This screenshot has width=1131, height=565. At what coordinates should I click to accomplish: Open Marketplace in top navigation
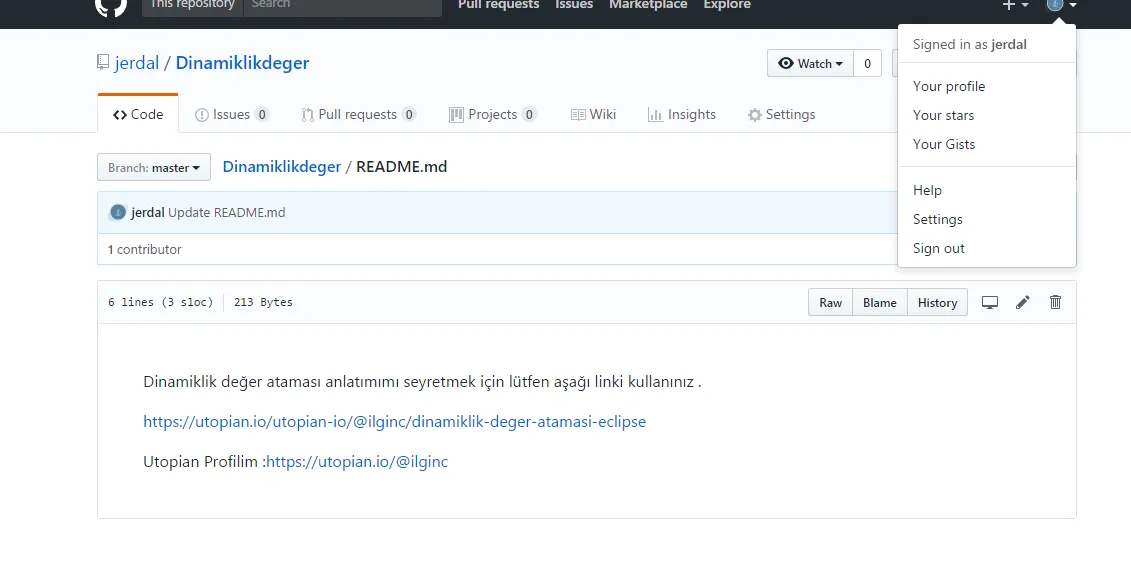(648, 4)
